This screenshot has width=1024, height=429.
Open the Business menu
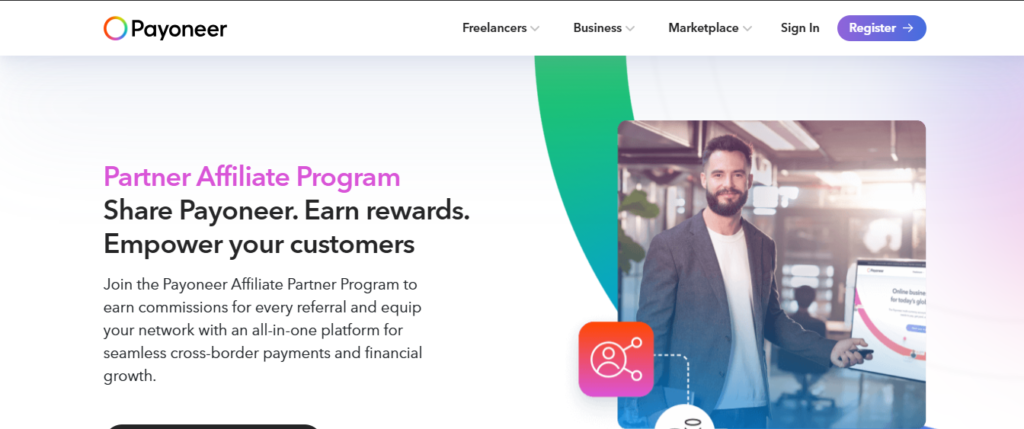[598, 28]
